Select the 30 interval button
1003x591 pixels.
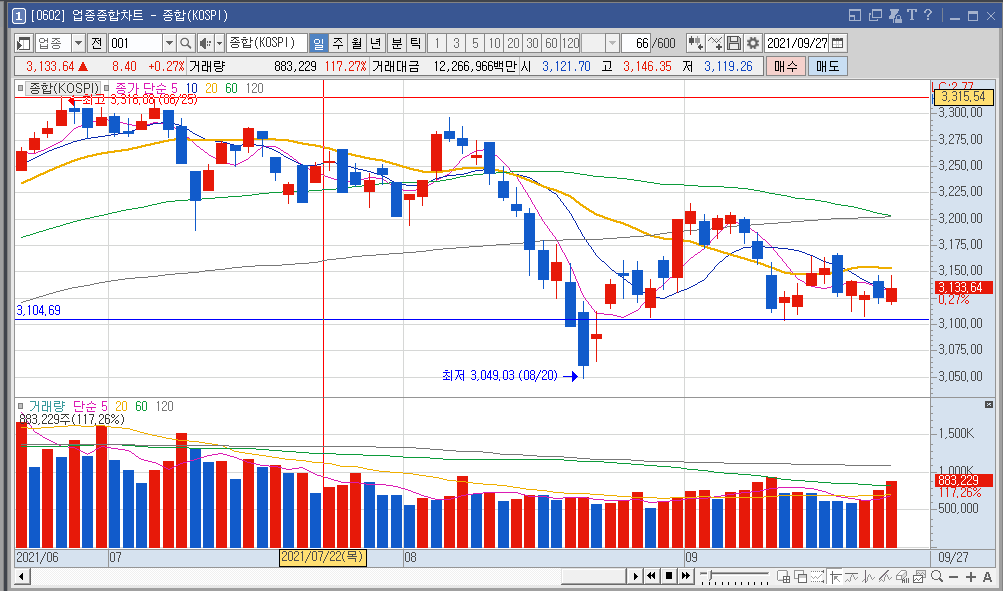(x=532, y=43)
